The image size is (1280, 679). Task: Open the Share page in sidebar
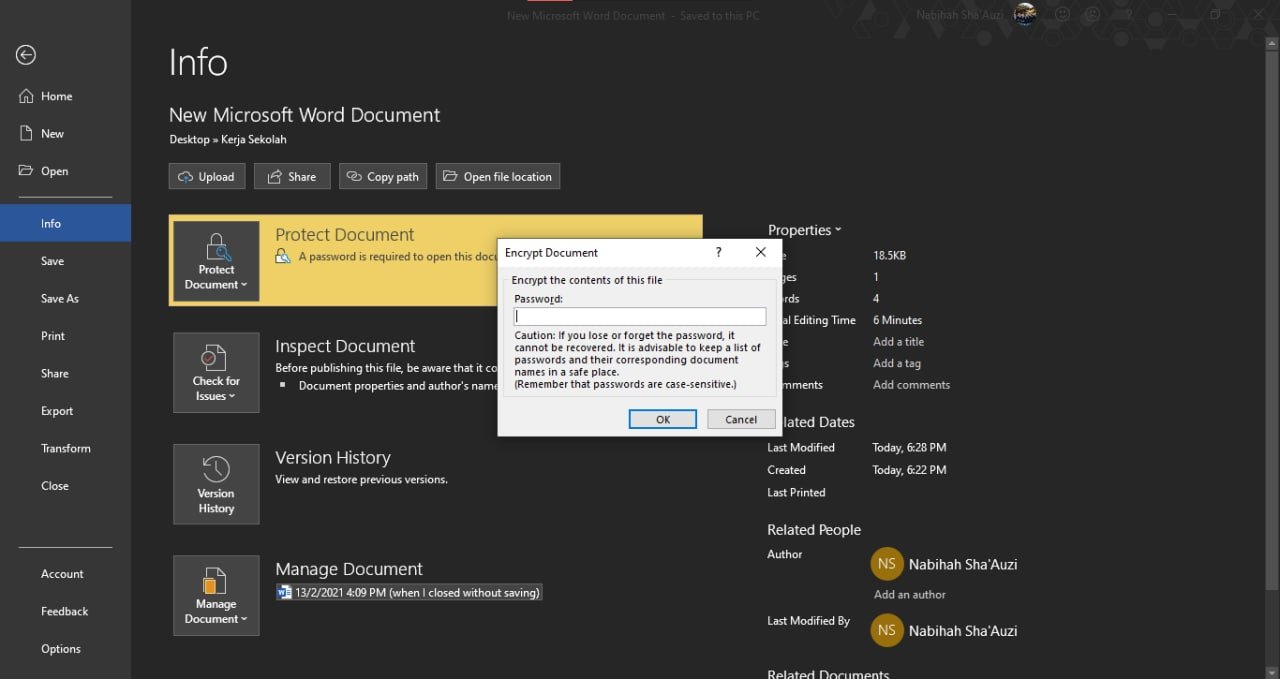(55, 373)
